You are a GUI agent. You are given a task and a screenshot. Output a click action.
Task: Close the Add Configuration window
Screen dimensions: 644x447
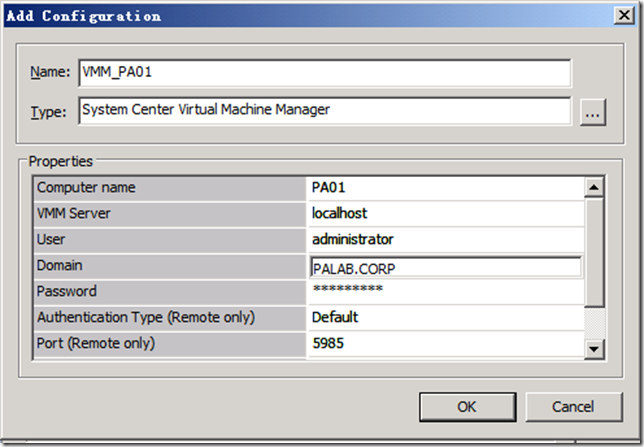coord(624,15)
